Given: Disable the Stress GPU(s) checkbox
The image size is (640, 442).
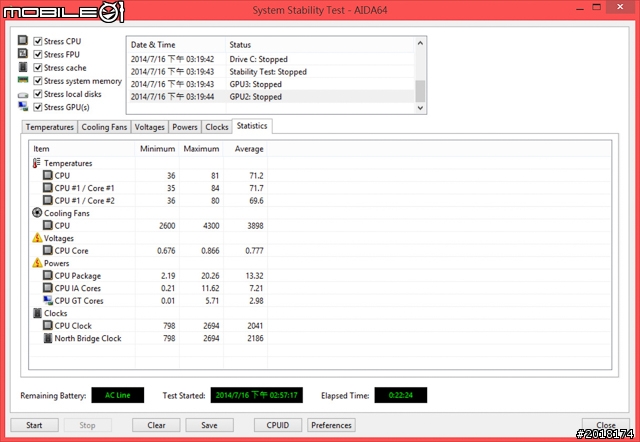Looking at the screenshot, I should coord(38,107).
